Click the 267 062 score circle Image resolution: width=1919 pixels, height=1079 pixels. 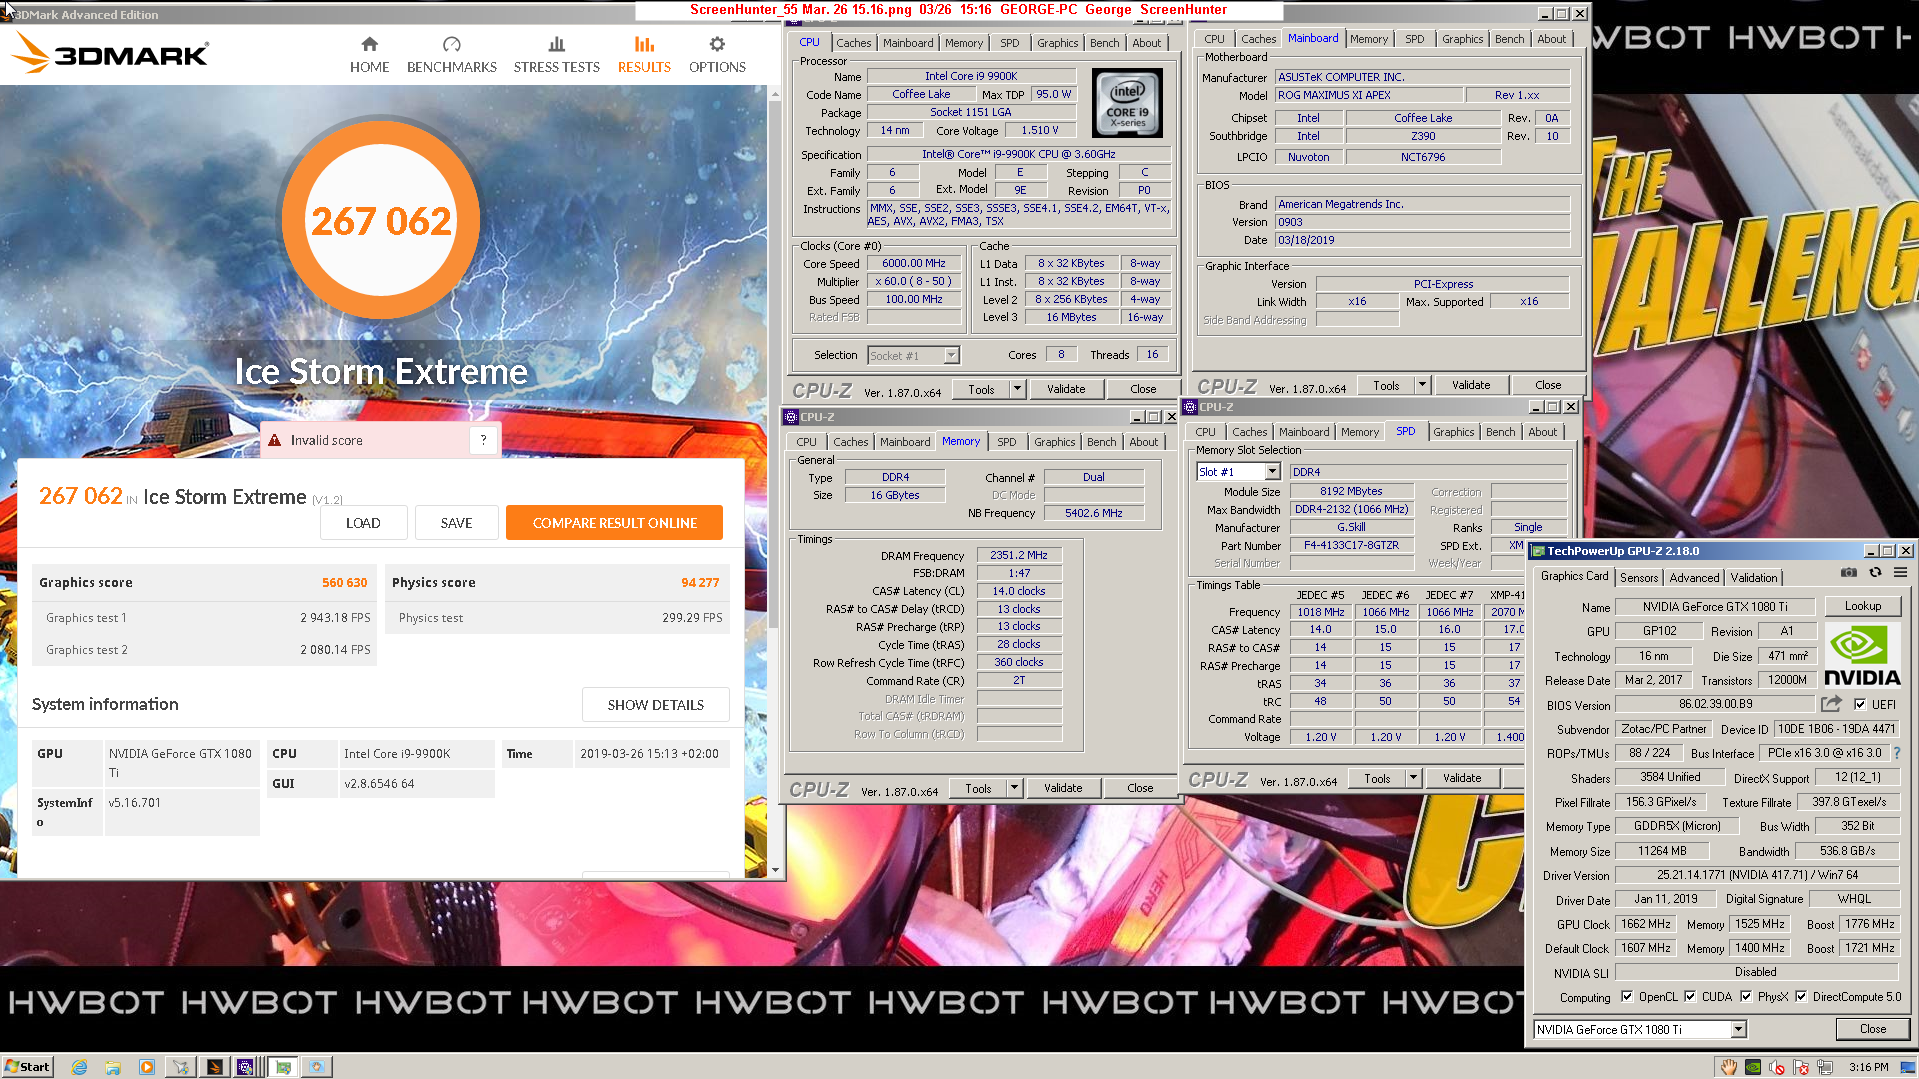tap(380, 220)
